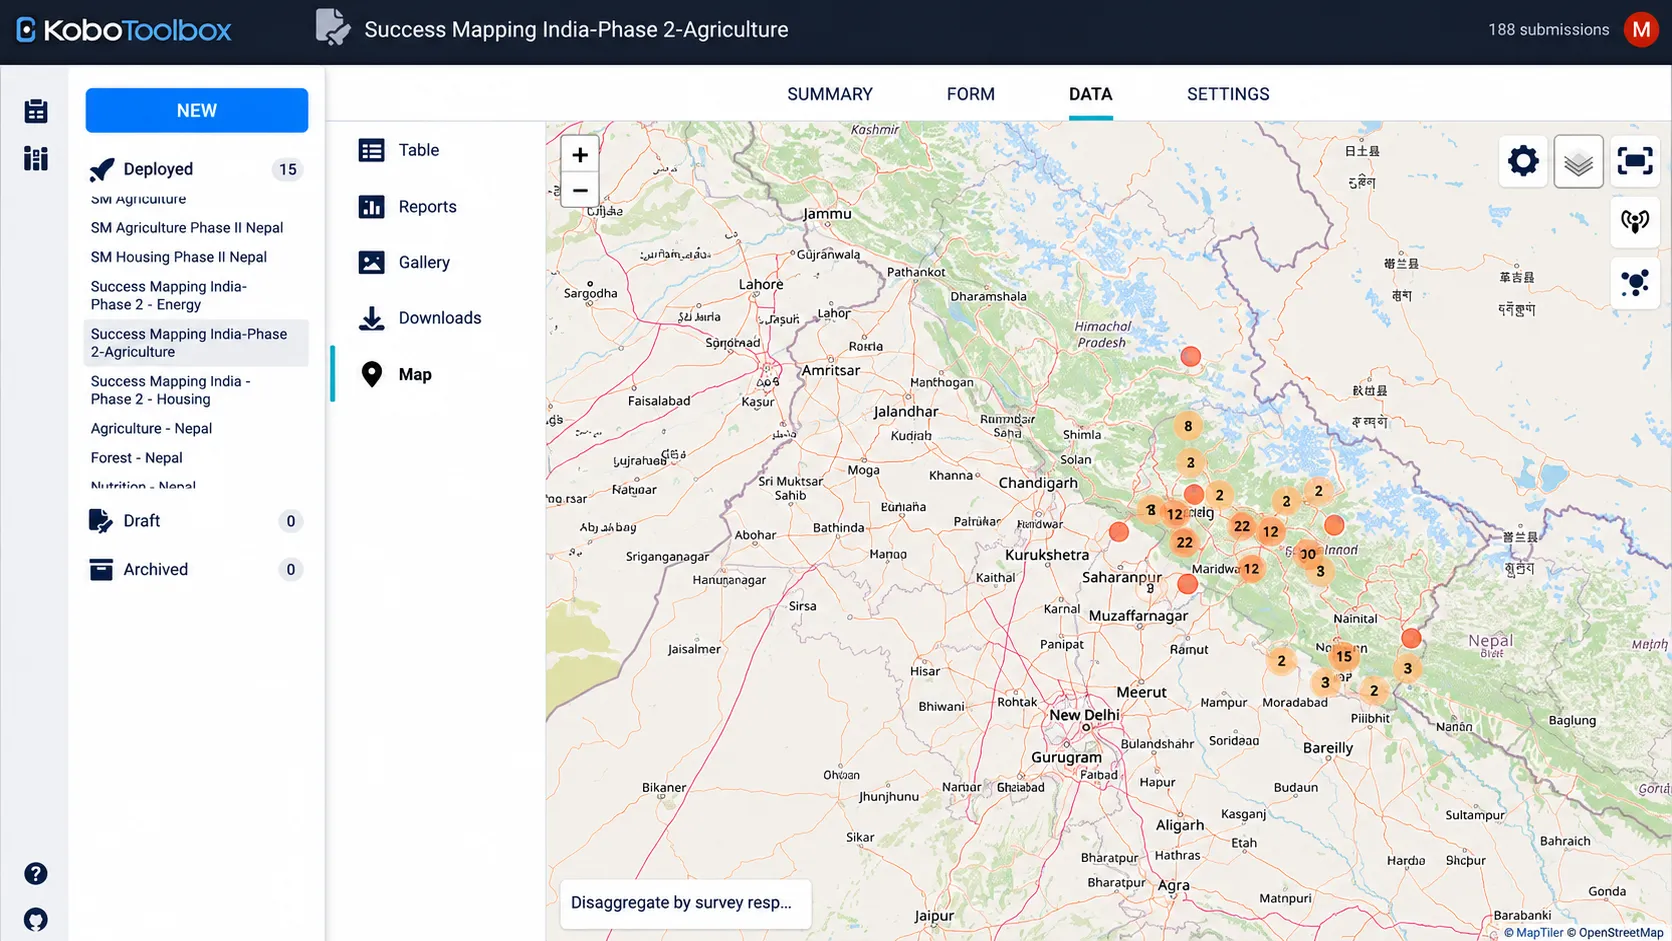Toggle map layers overlay button
Viewport: 1672px width, 941px height.
pos(1579,161)
